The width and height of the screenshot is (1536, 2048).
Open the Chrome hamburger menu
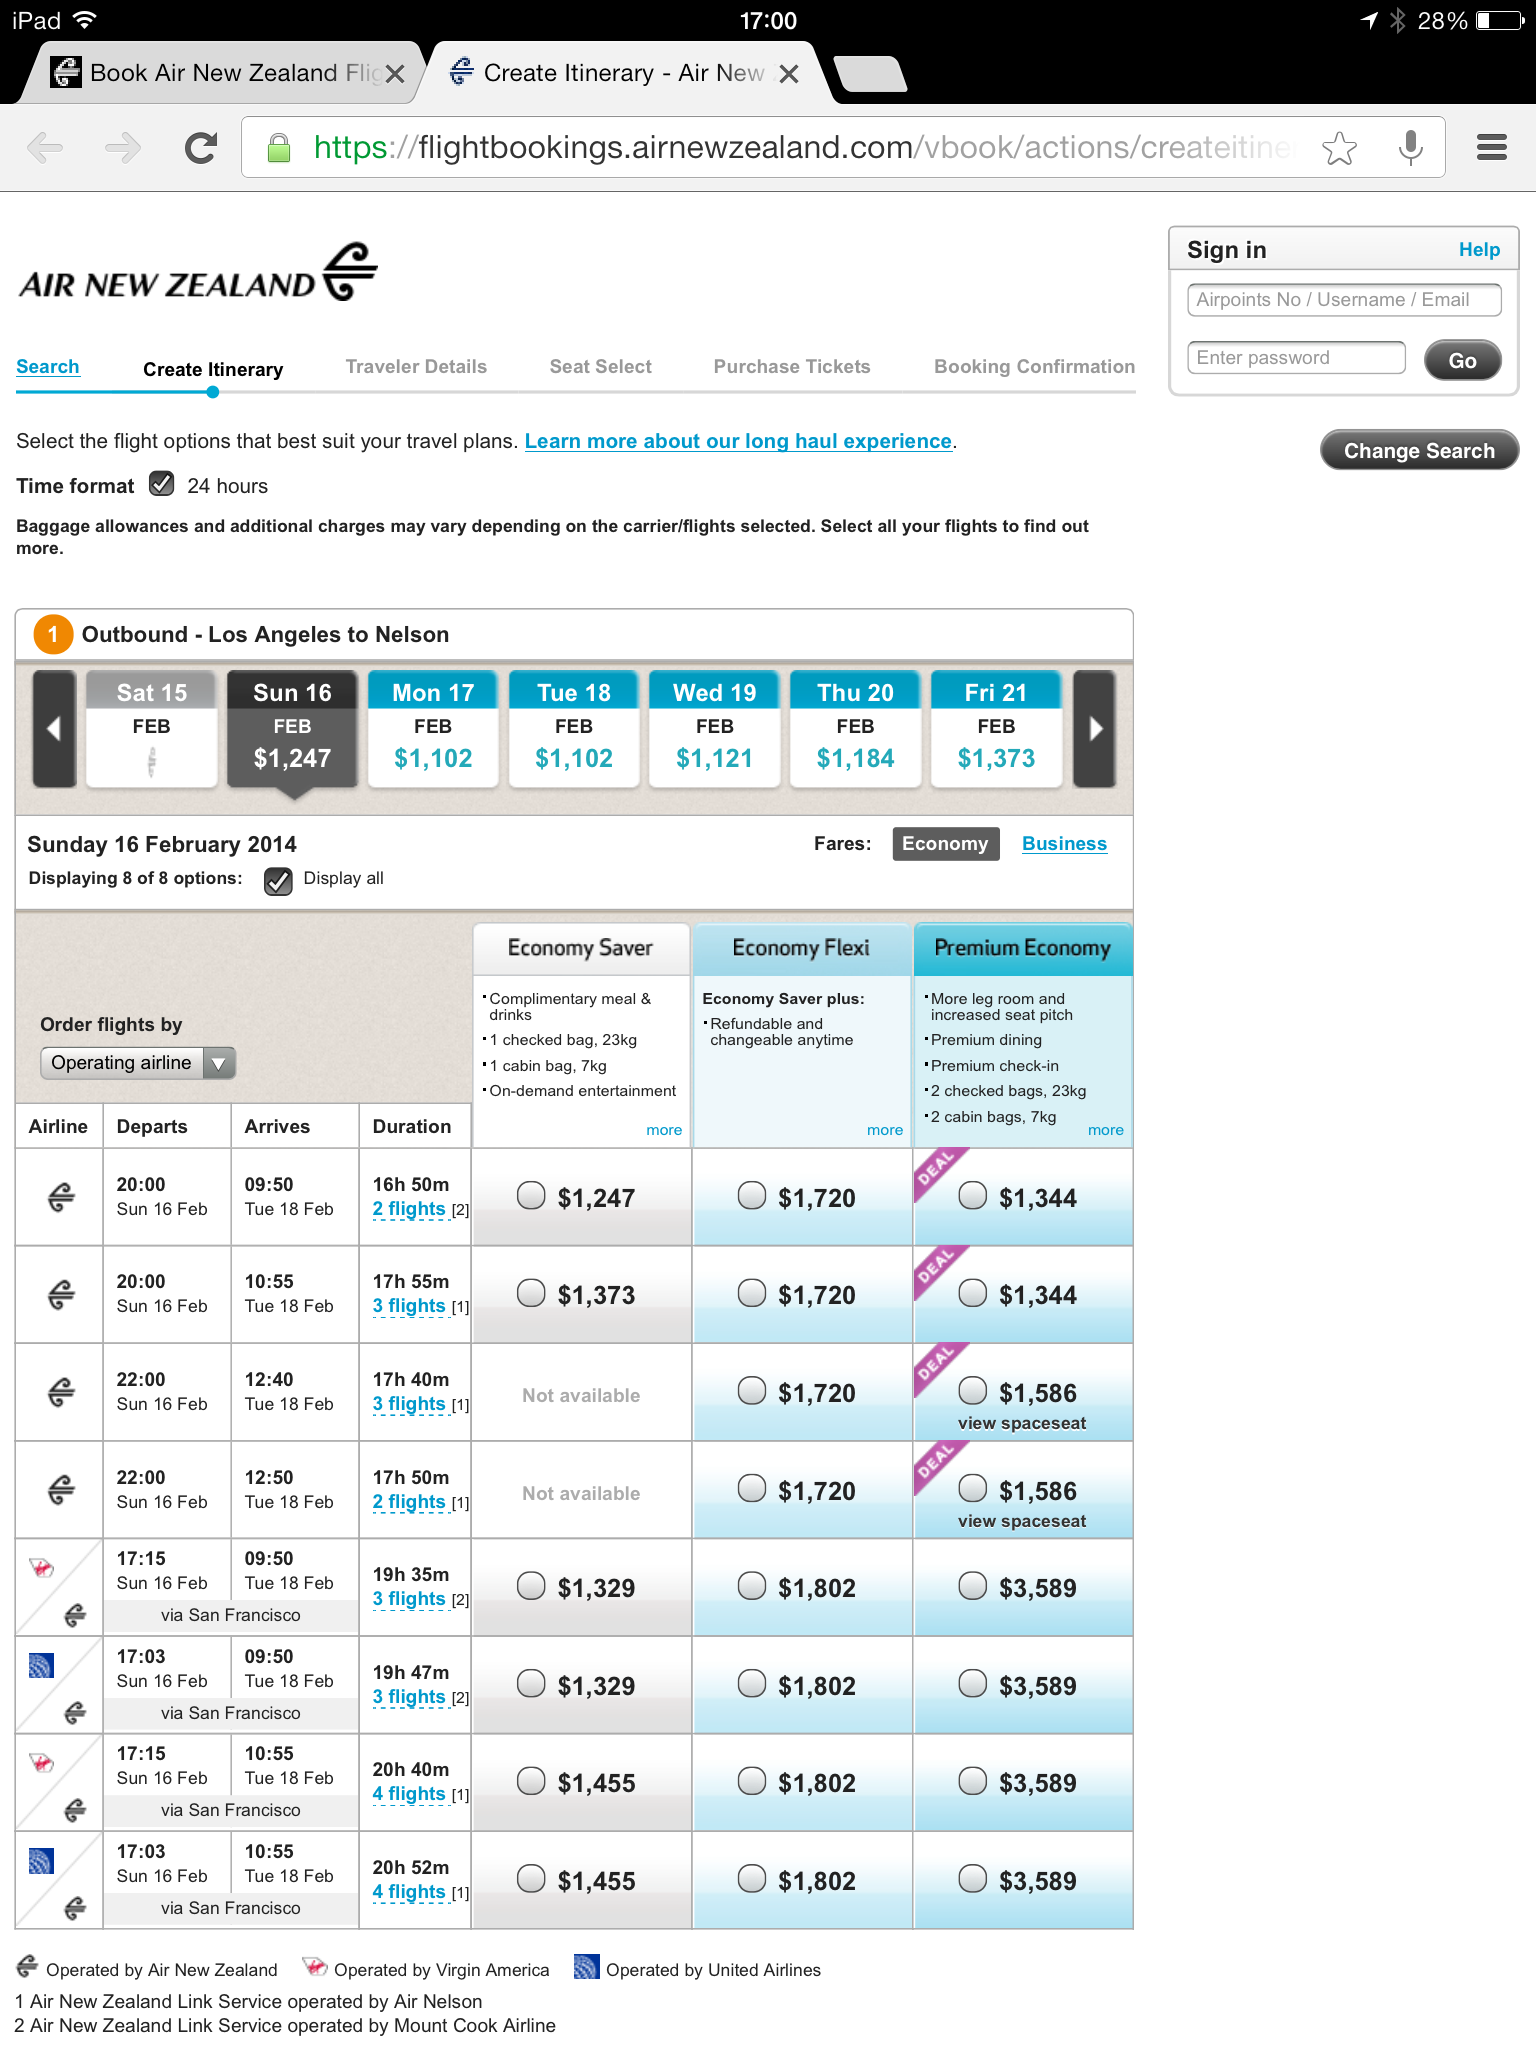(x=1491, y=148)
